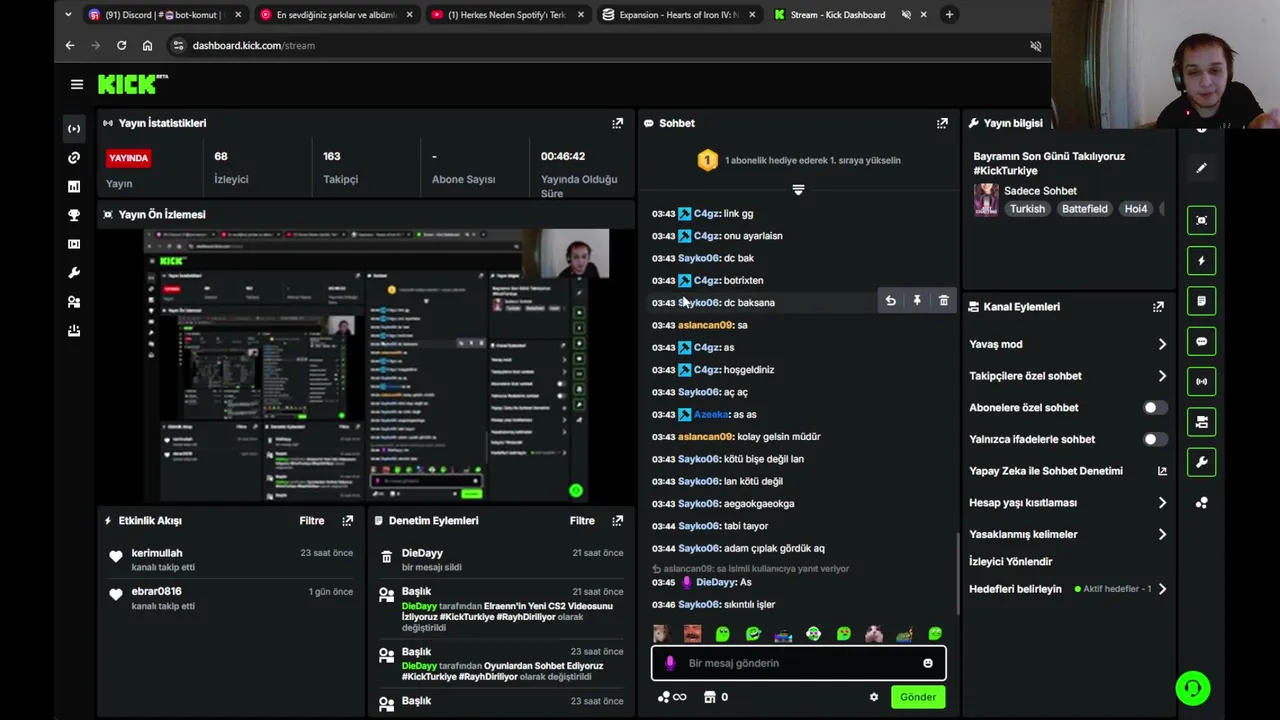Screen dimensions: 1280x720
Task: Delete the 'dc baksana' chat message
Action: coord(943,301)
